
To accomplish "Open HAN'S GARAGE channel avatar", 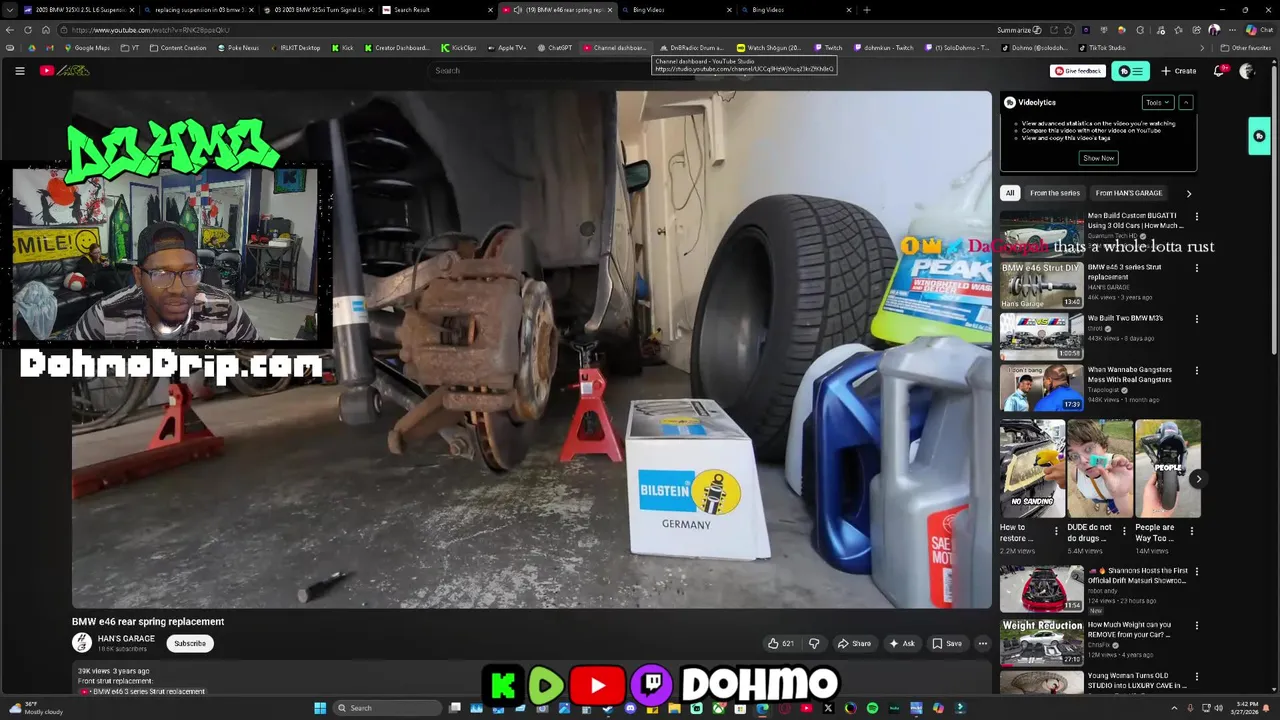I will pos(82,643).
